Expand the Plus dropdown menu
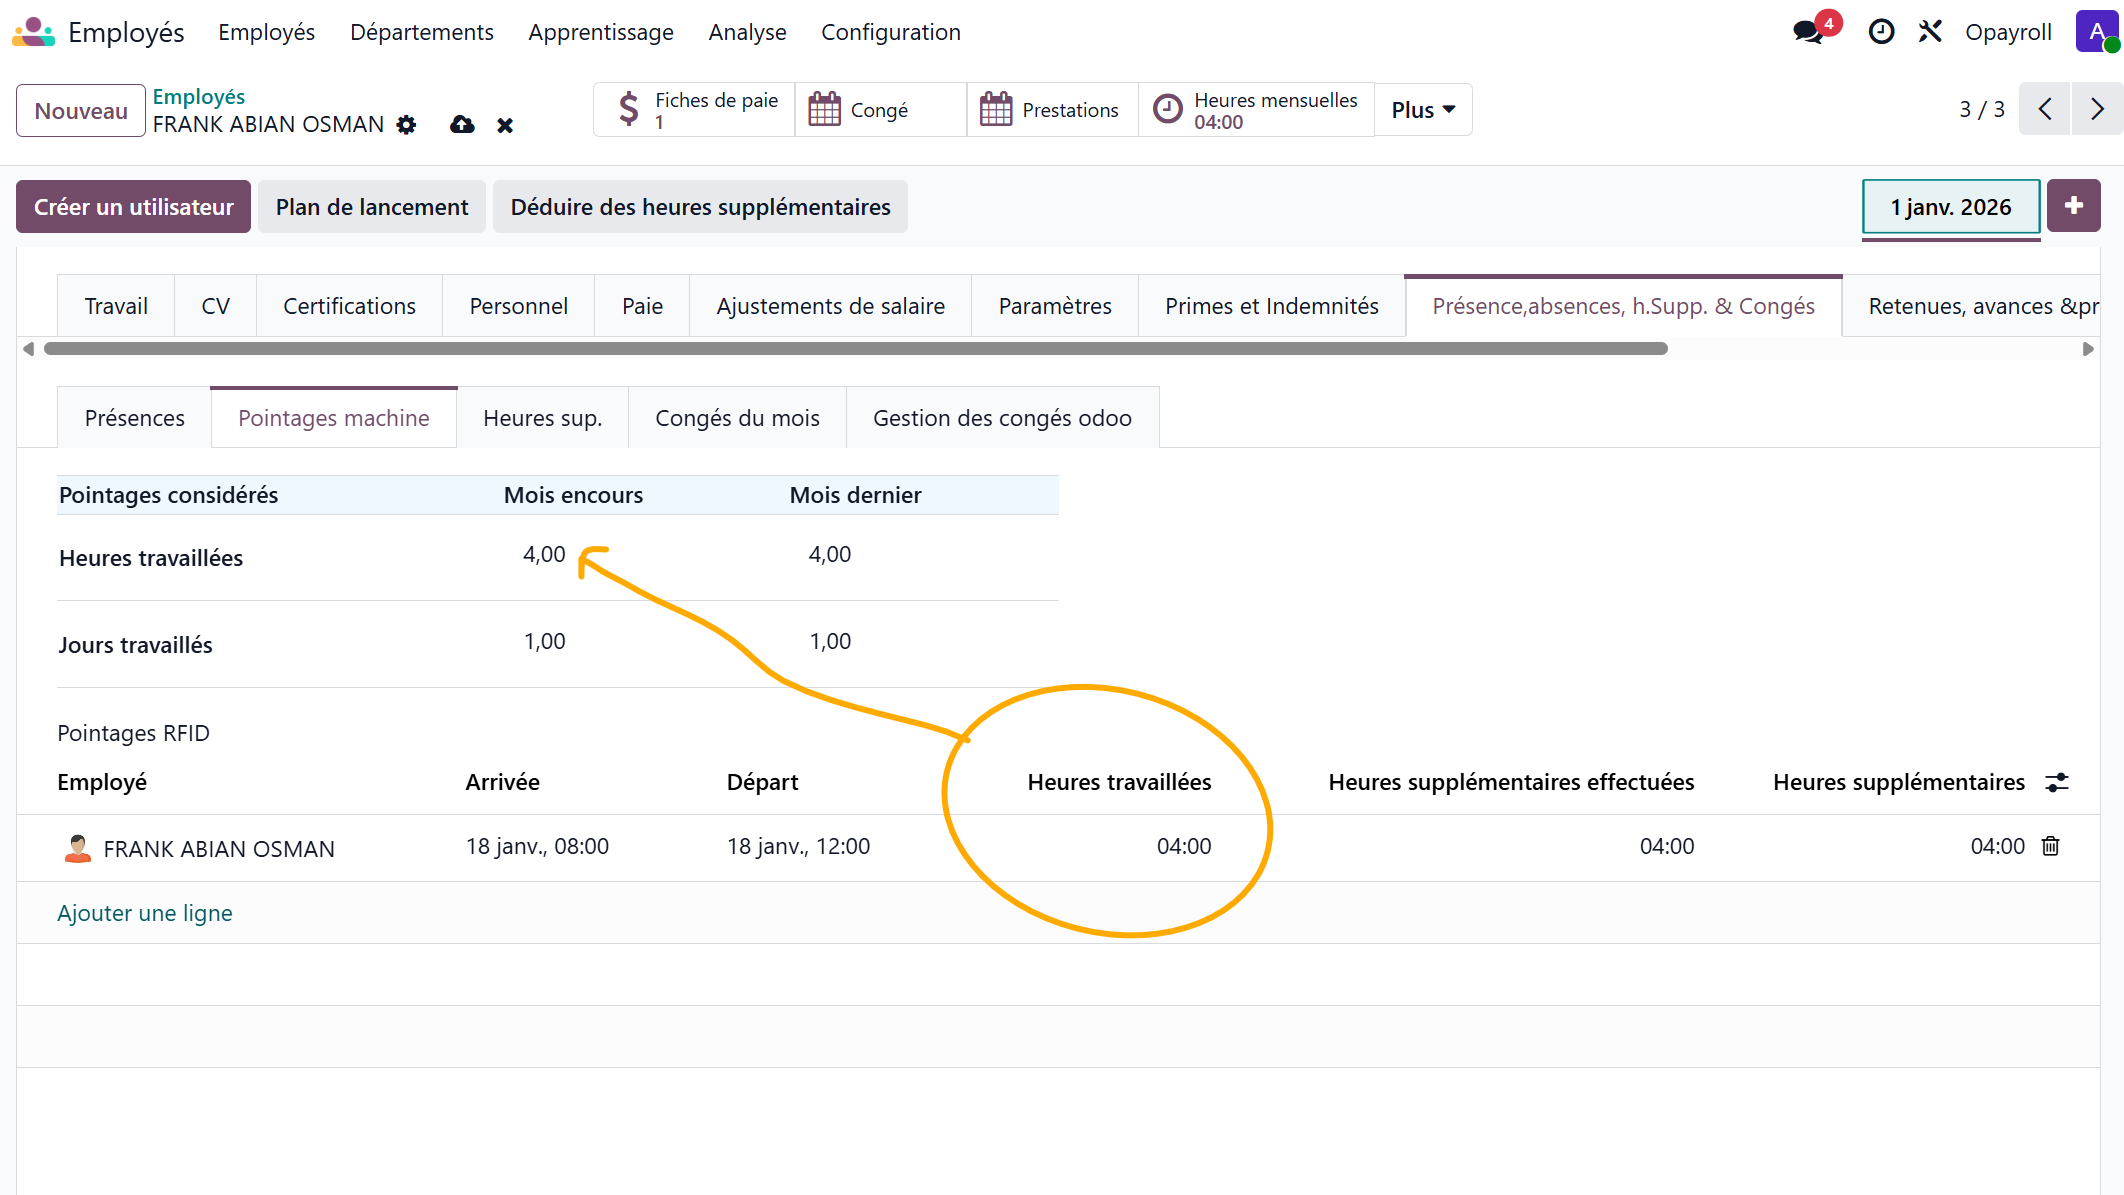This screenshot has width=2124, height=1195. click(1422, 110)
